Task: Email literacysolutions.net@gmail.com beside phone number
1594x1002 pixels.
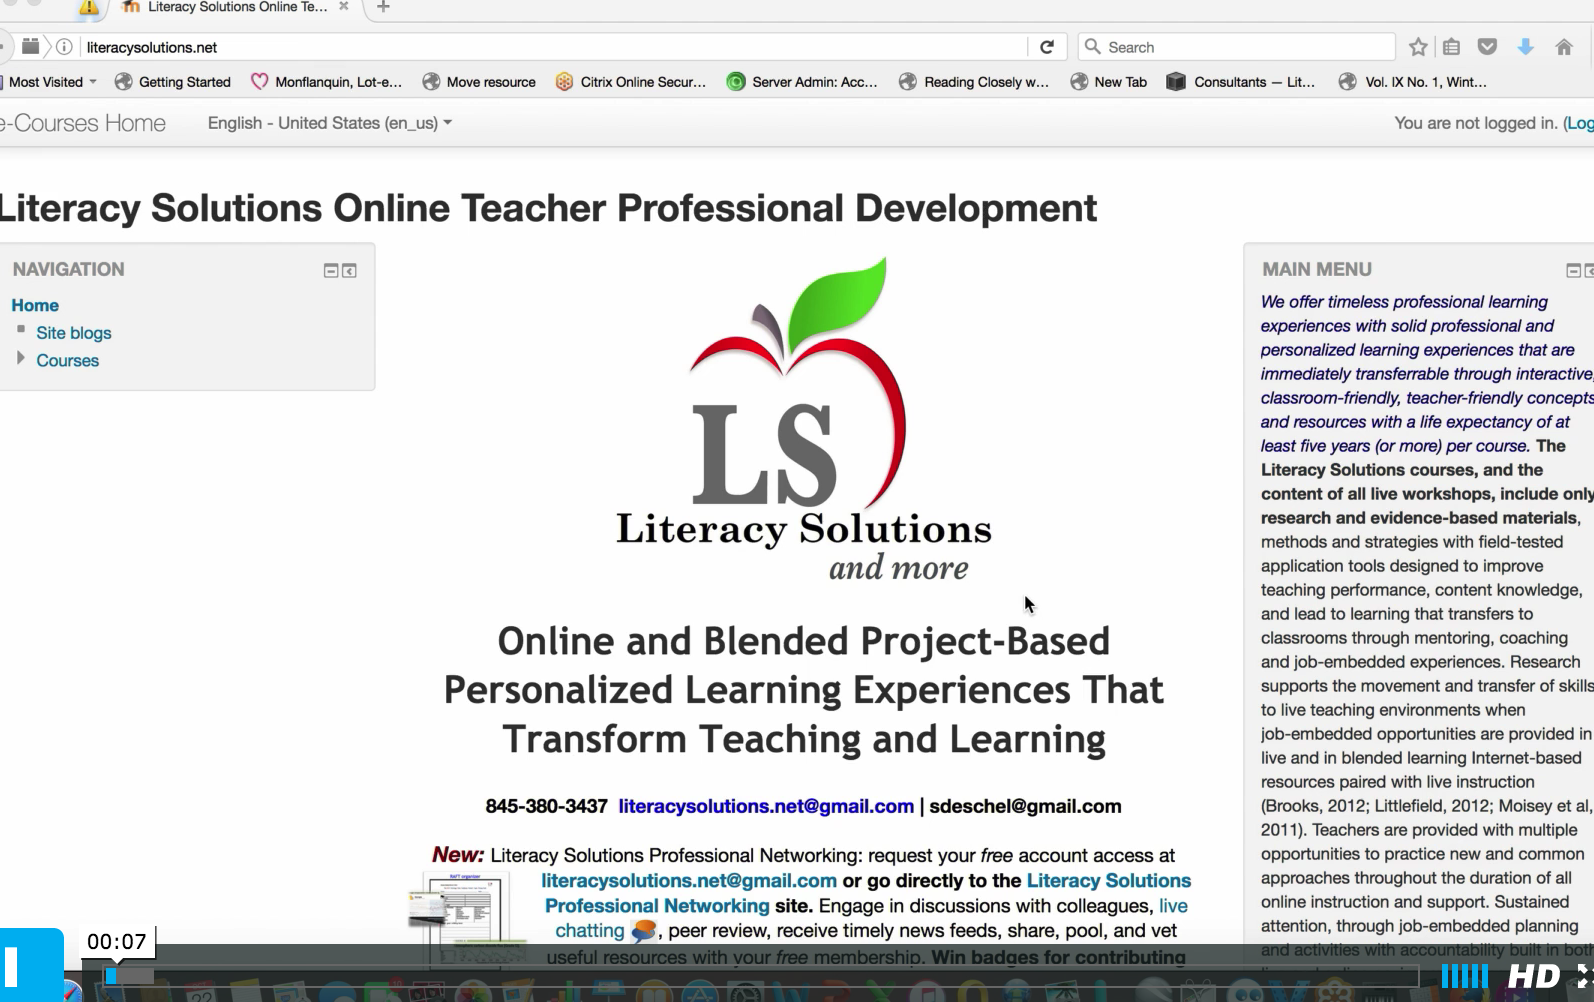Action: [x=766, y=806]
